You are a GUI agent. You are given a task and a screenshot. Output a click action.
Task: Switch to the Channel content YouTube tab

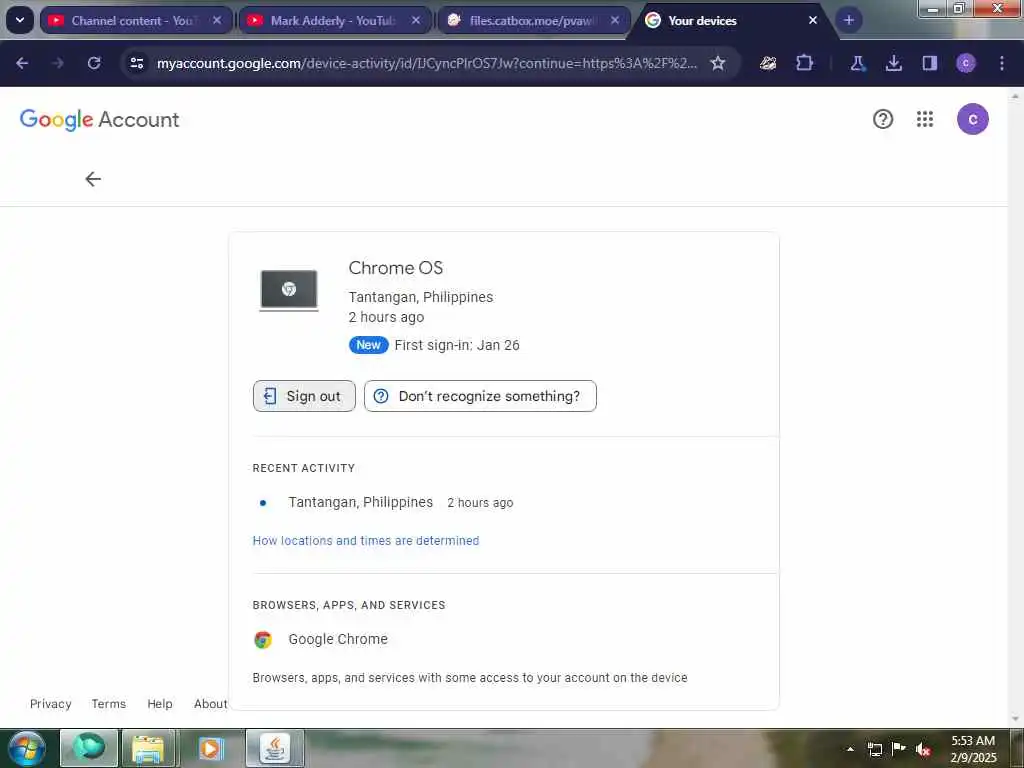point(136,20)
